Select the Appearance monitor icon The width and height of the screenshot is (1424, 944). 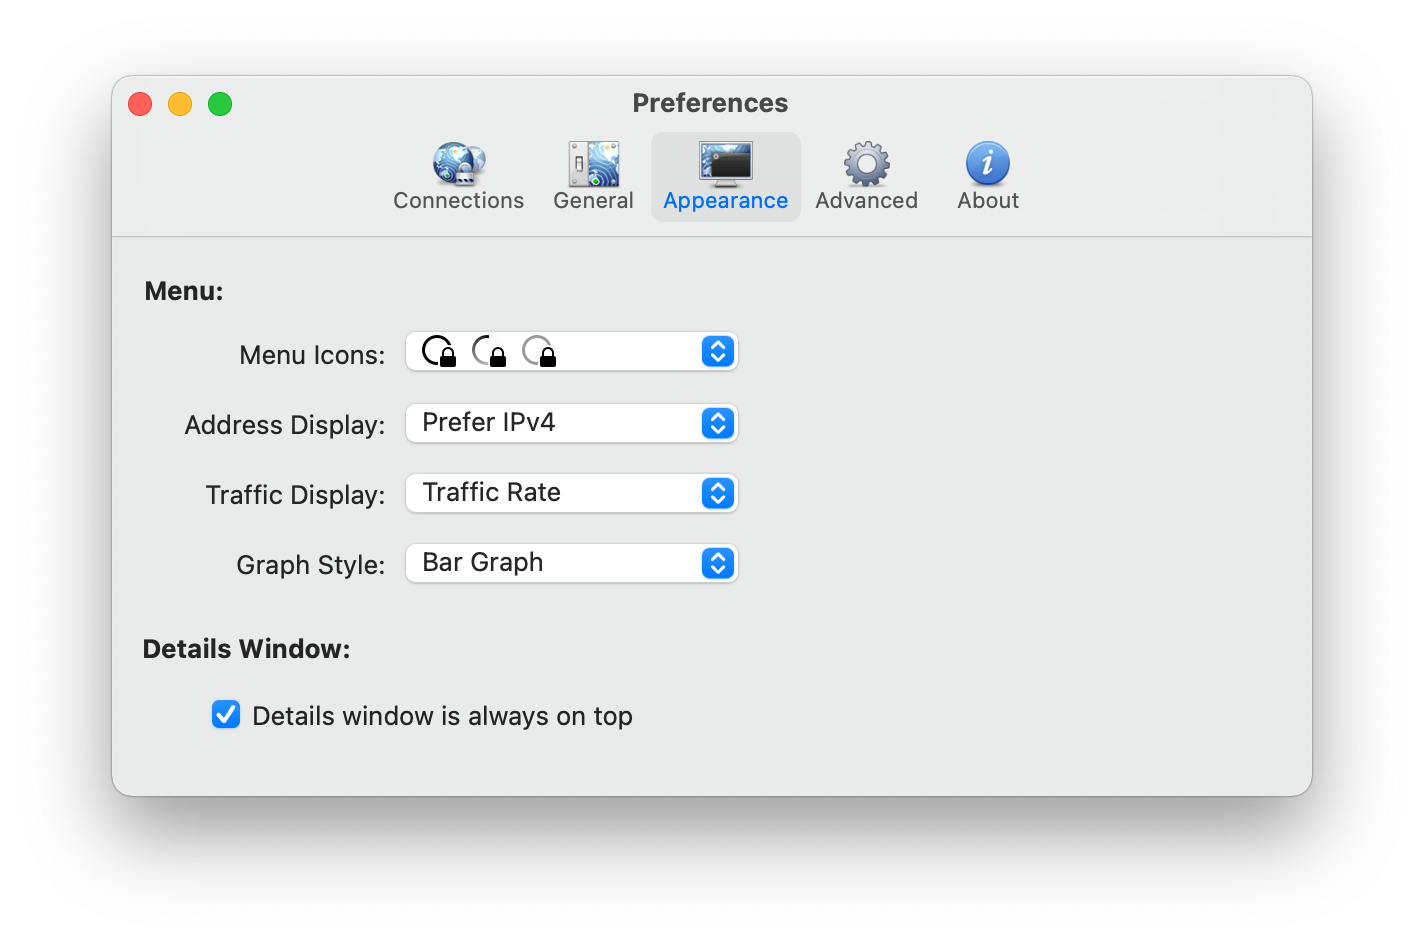click(726, 163)
